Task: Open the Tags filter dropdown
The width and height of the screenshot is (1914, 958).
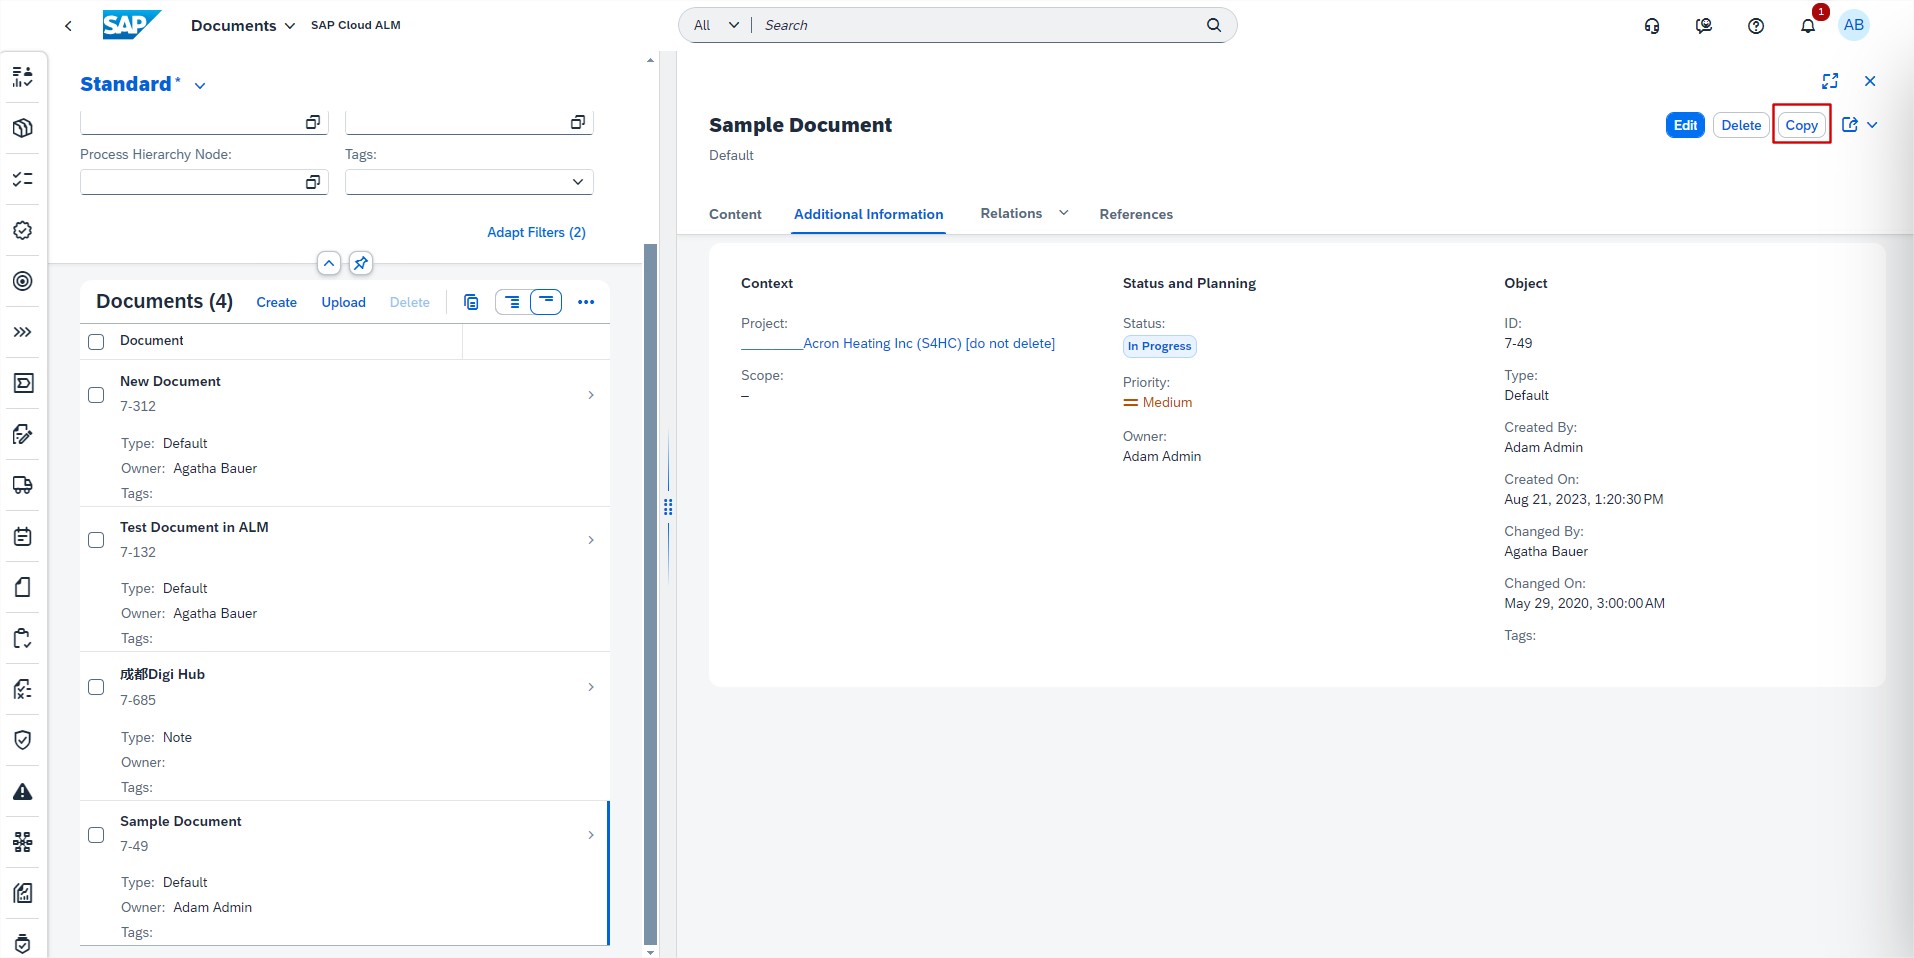Action: tap(577, 182)
